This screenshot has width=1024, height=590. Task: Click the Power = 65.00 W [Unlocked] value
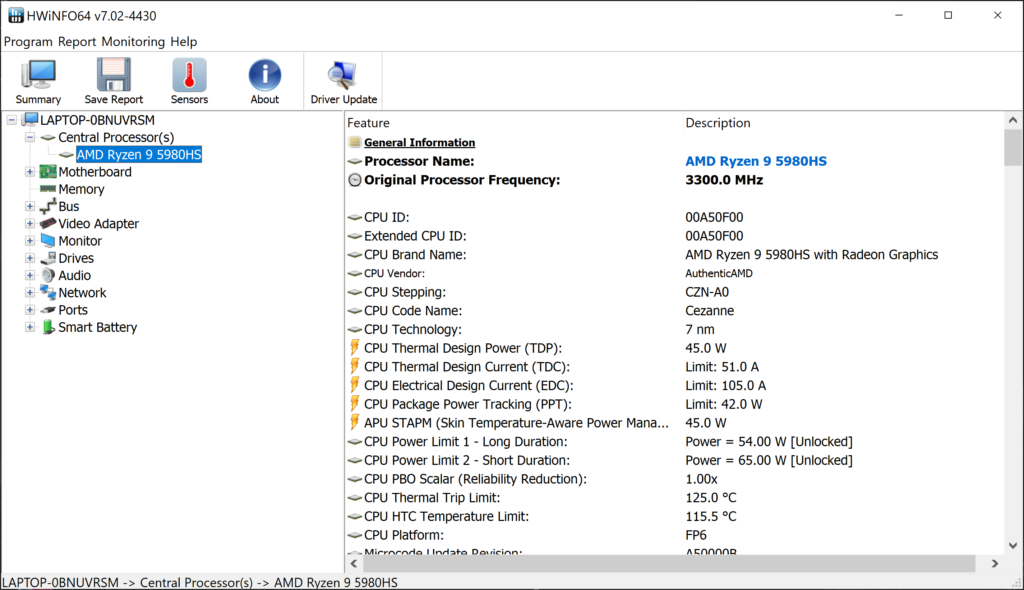tap(769, 460)
